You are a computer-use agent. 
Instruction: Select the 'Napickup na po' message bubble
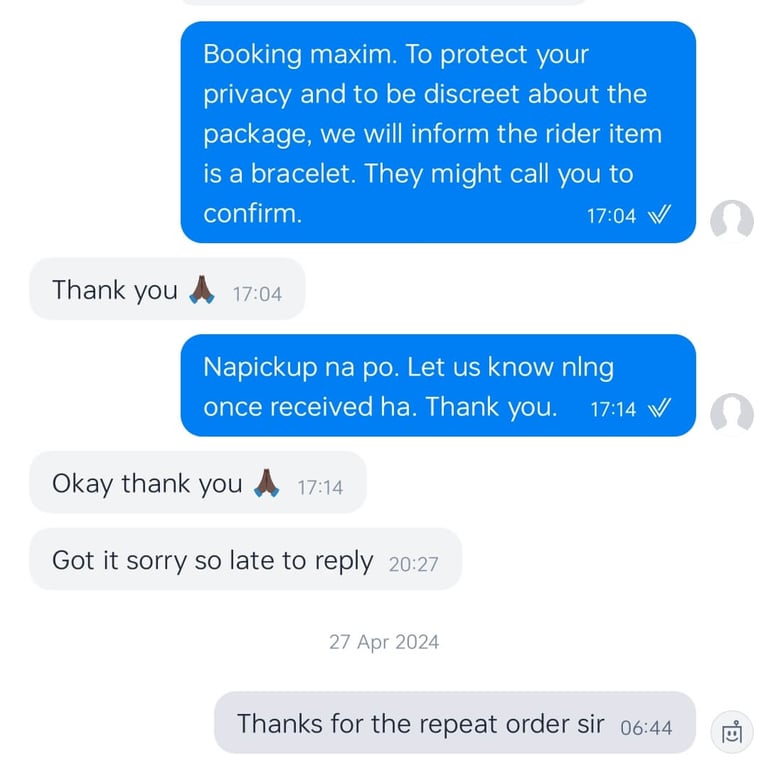click(x=438, y=385)
